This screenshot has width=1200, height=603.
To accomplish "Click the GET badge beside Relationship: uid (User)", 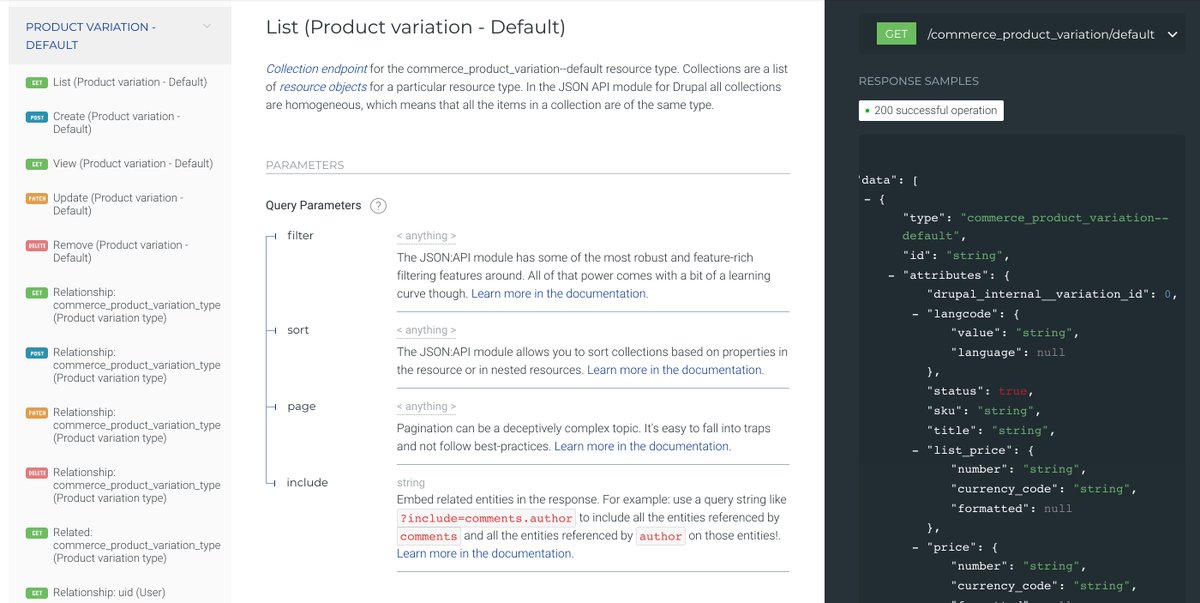I will point(37,593).
